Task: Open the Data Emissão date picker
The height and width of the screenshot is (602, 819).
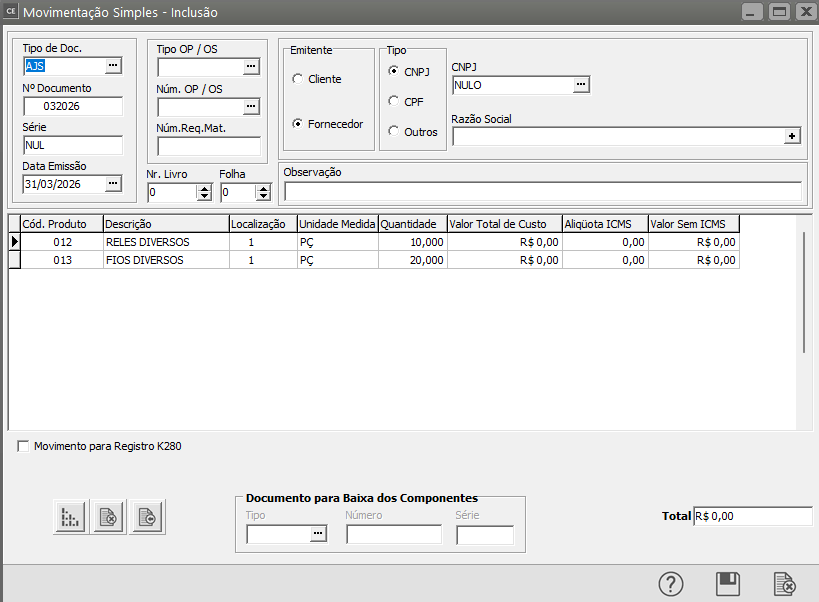Action: click(113, 184)
